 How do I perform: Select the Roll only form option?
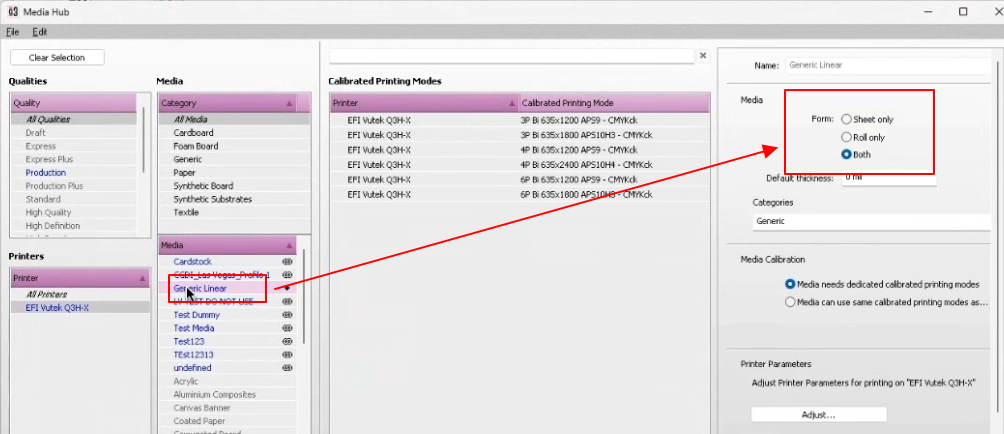(x=846, y=137)
